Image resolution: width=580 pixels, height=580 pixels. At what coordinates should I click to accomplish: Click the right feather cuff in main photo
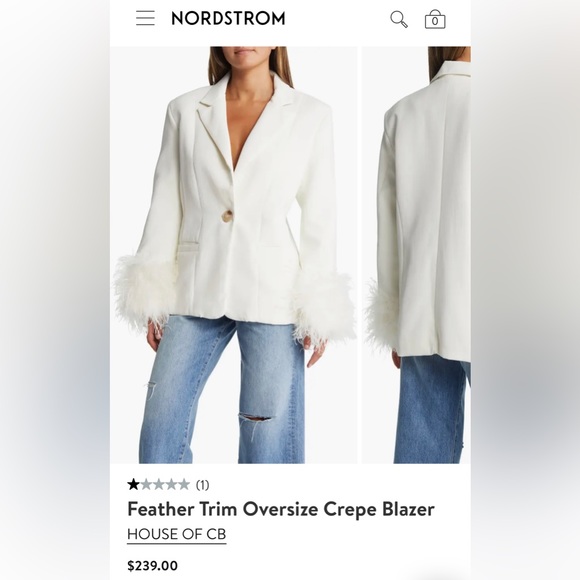coord(323,307)
